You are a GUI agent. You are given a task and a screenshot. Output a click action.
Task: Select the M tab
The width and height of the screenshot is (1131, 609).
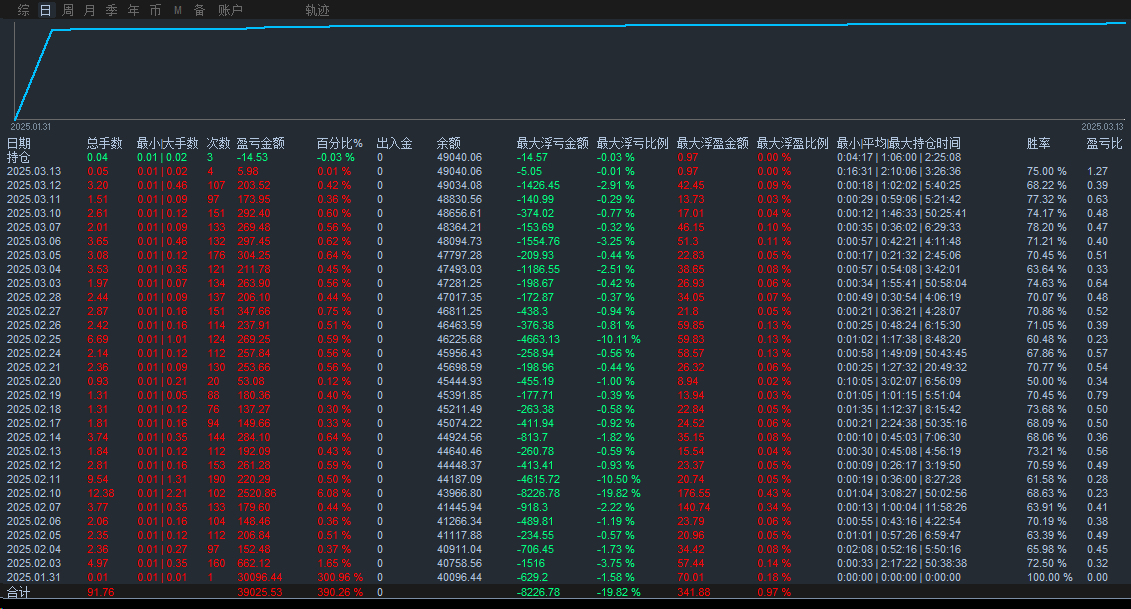click(x=177, y=10)
